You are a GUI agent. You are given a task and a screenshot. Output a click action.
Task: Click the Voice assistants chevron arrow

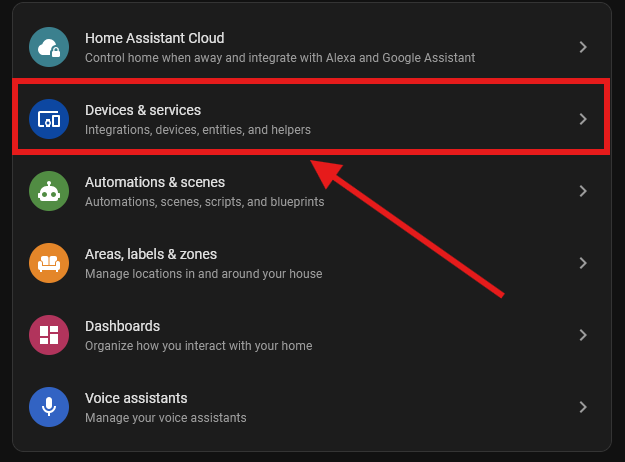tap(583, 407)
